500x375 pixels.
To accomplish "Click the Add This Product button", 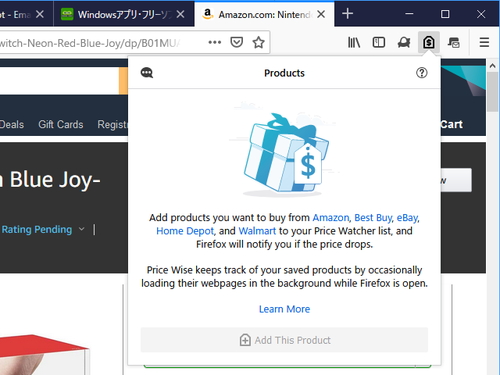I will pos(284,340).
